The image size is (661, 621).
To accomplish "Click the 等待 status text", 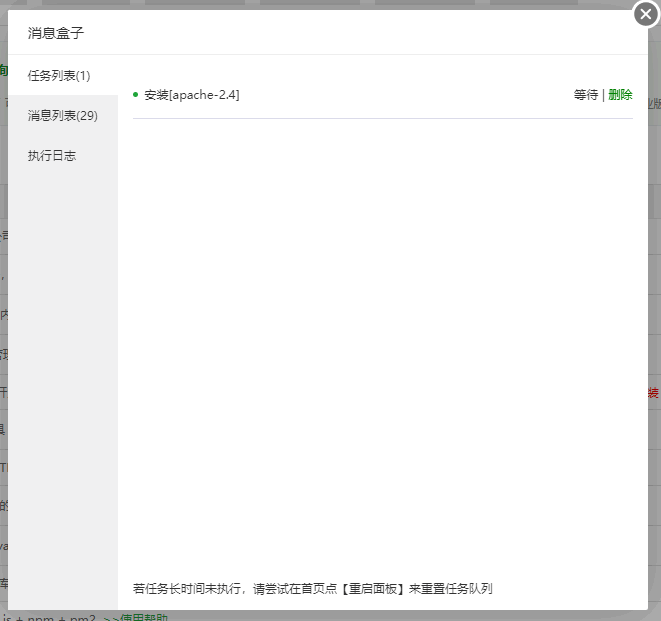I will 586,95.
